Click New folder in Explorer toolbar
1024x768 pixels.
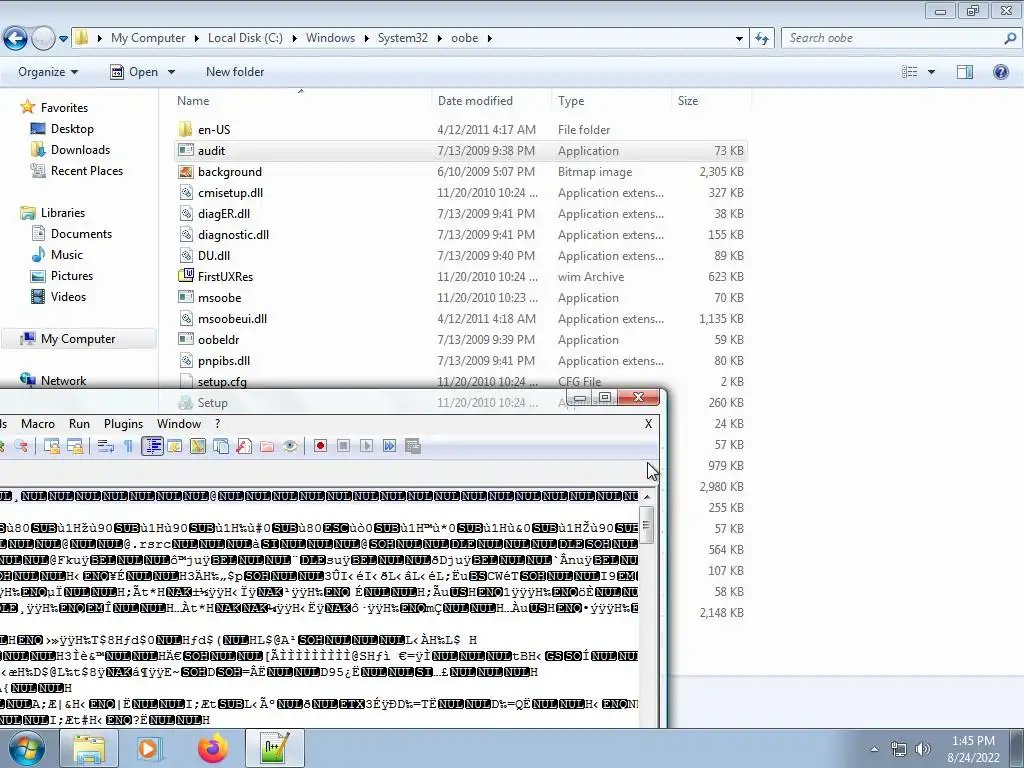(x=235, y=72)
